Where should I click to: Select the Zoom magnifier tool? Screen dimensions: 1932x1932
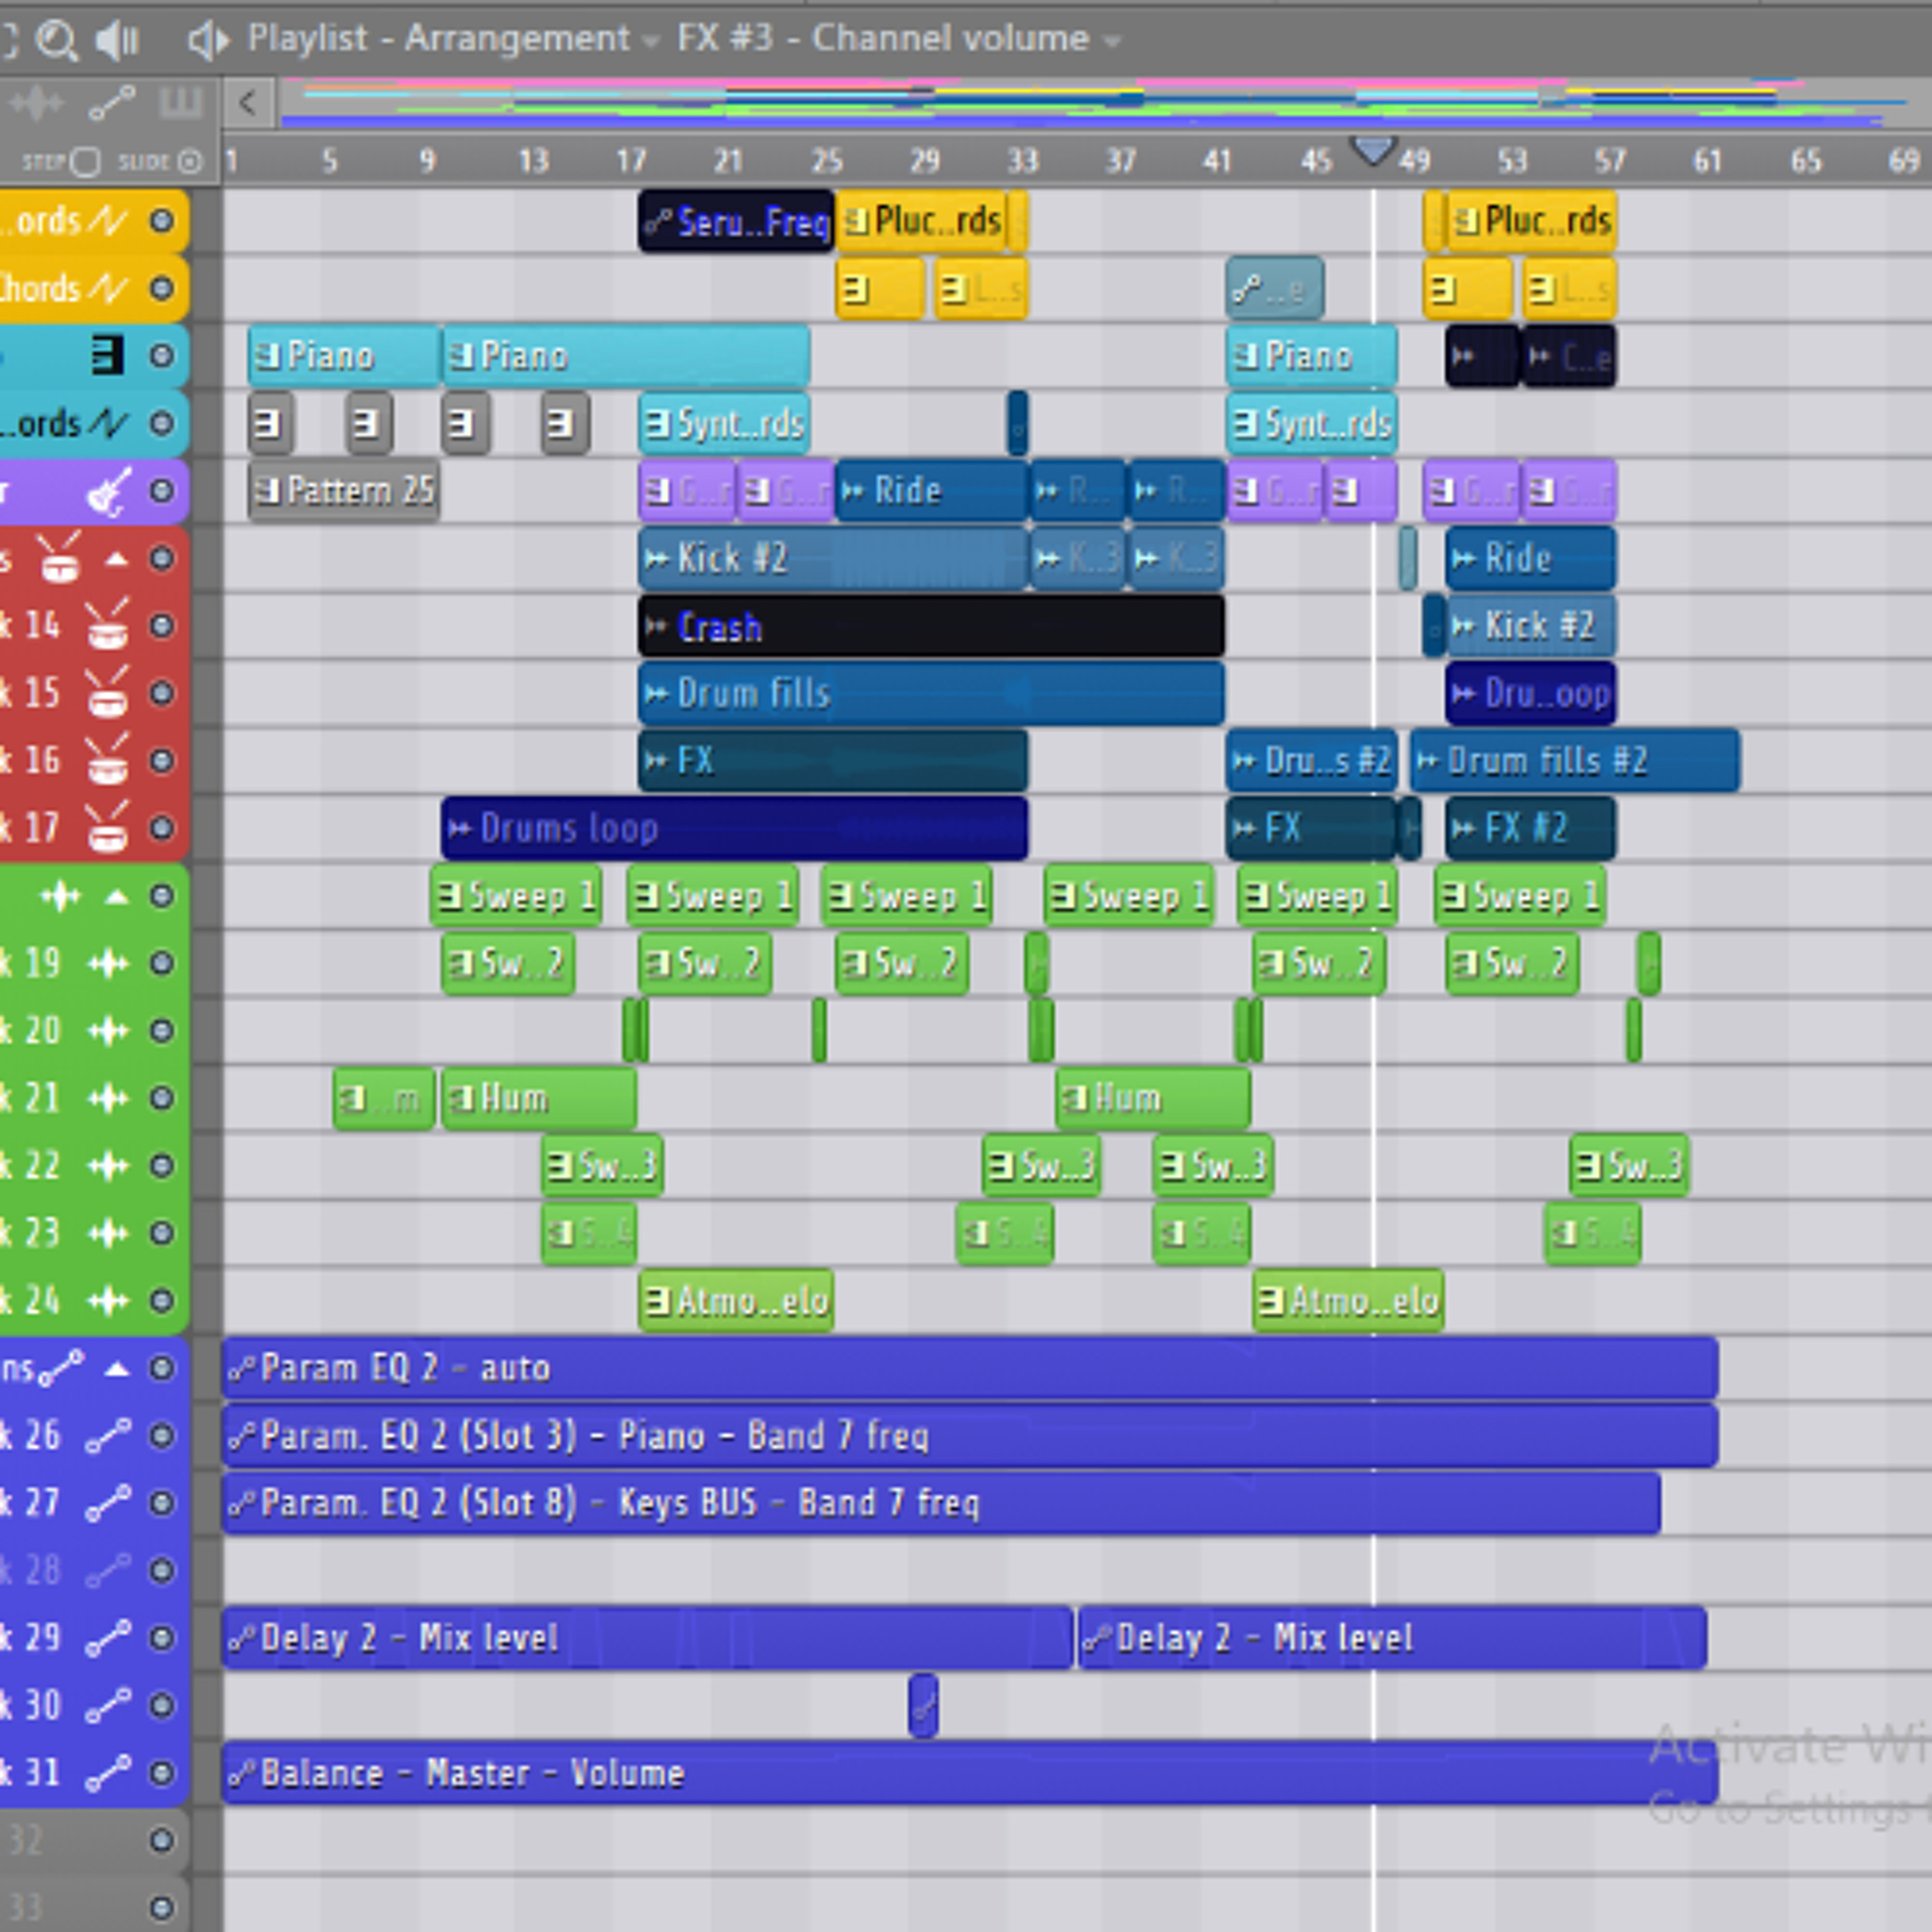click(x=56, y=40)
